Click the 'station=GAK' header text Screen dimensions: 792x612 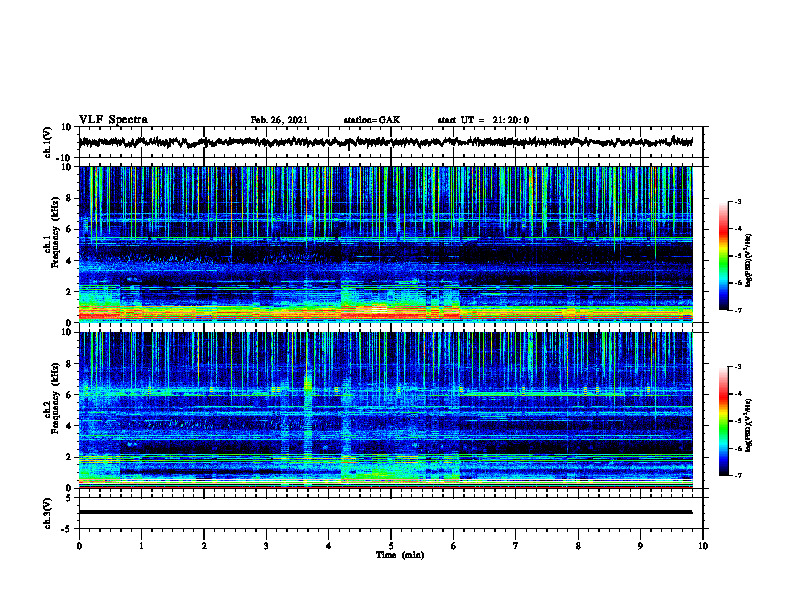coord(372,120)
